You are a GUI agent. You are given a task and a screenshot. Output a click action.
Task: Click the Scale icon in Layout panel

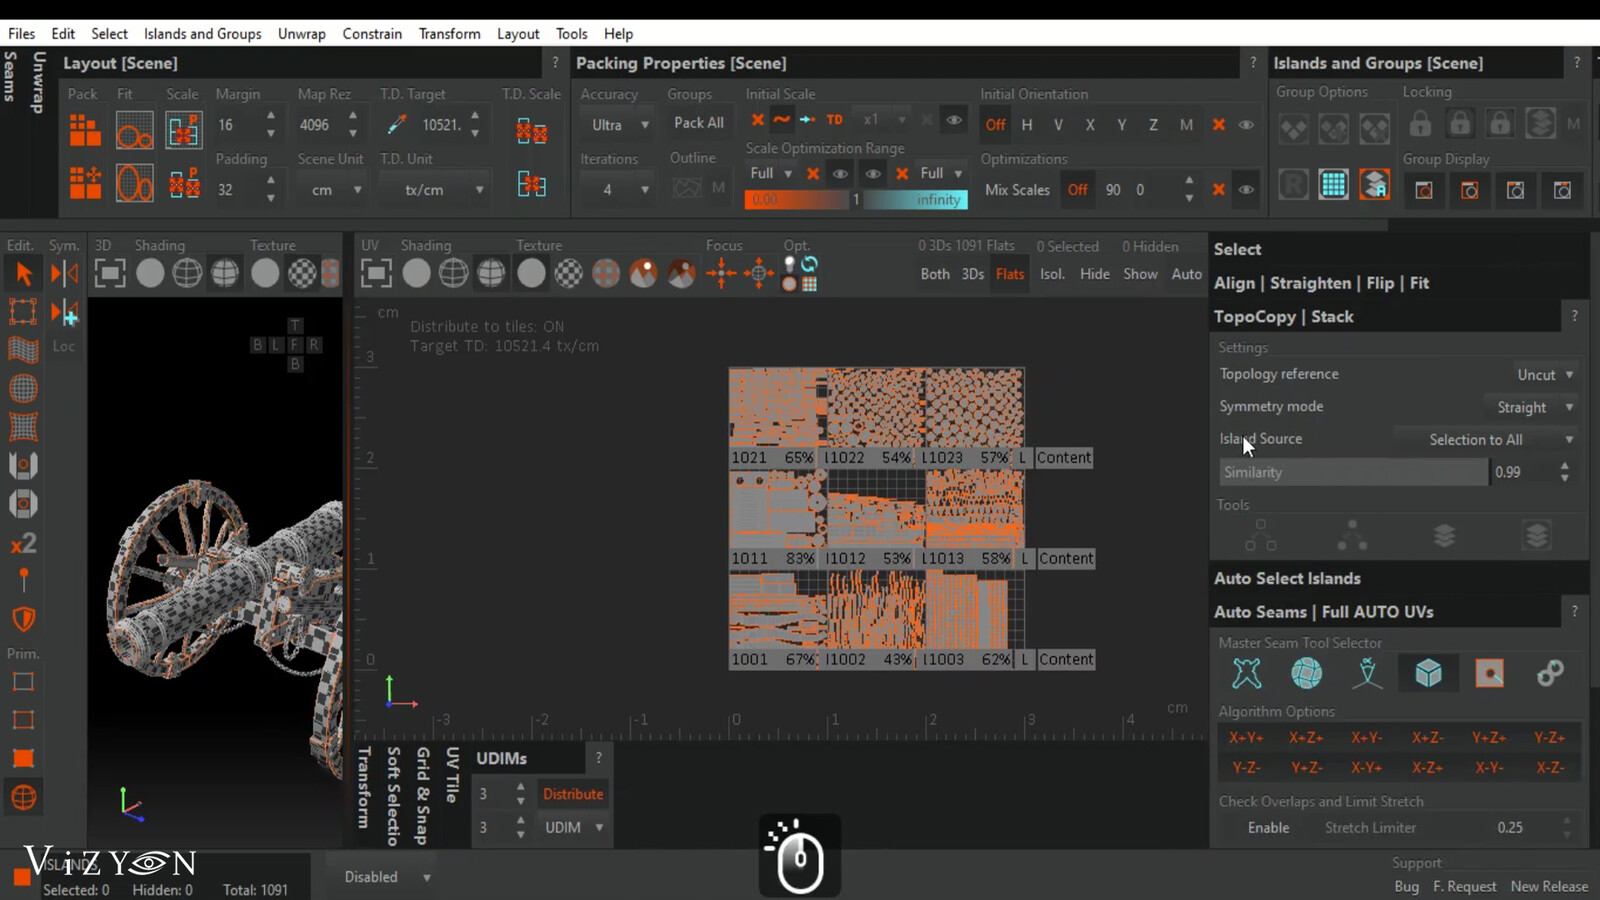click(183, 130)
